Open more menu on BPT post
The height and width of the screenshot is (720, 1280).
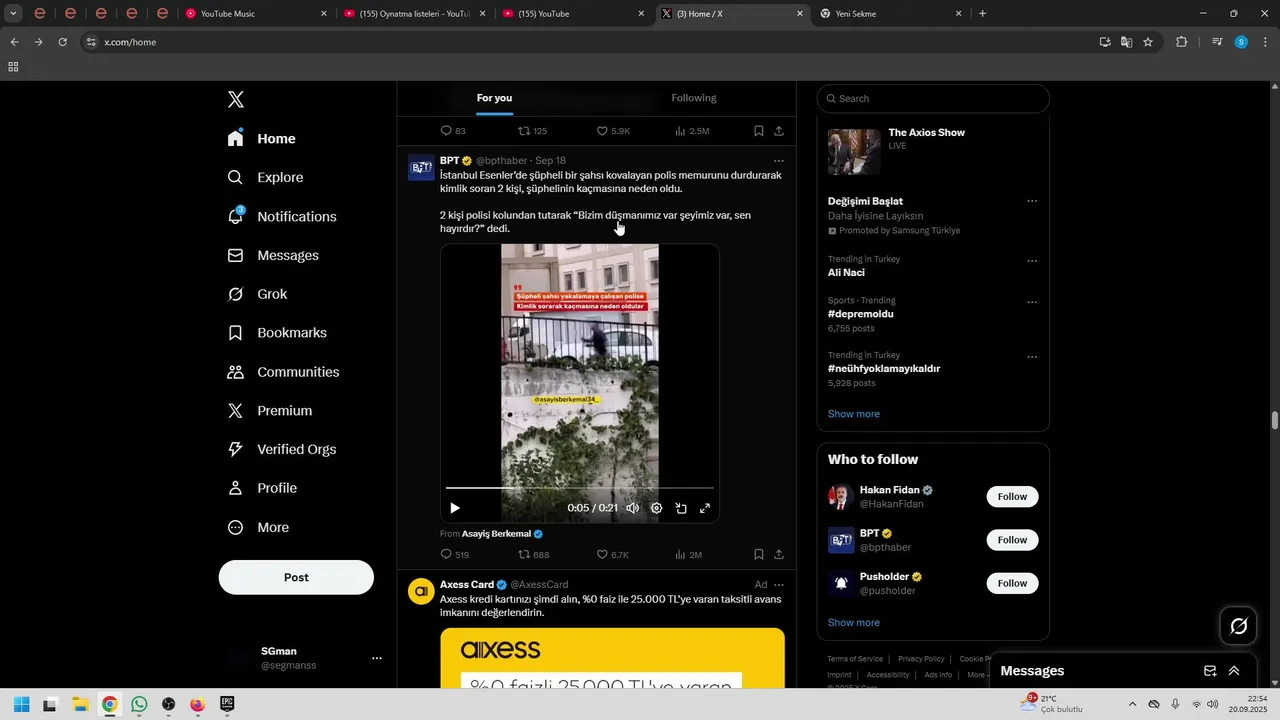point(779,161)
